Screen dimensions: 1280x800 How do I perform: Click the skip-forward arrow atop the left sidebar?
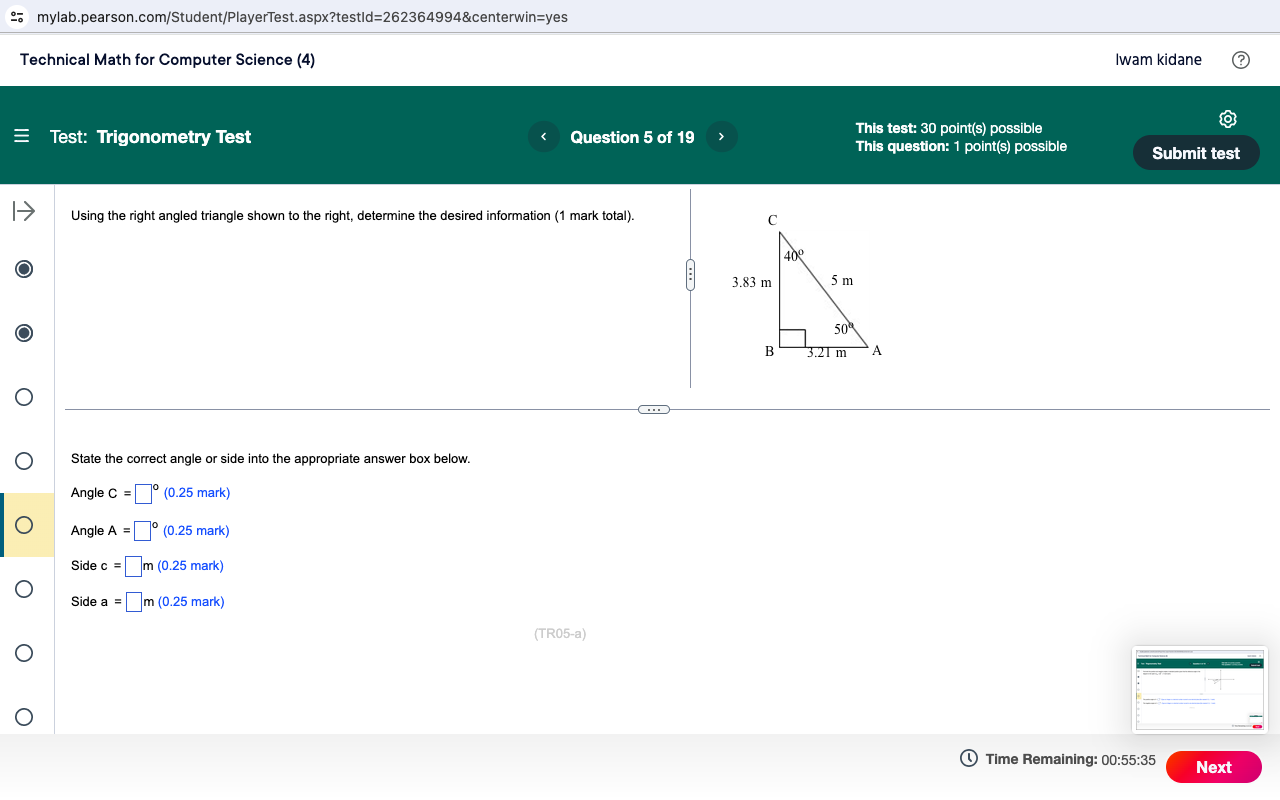click(x=23, y=211)
